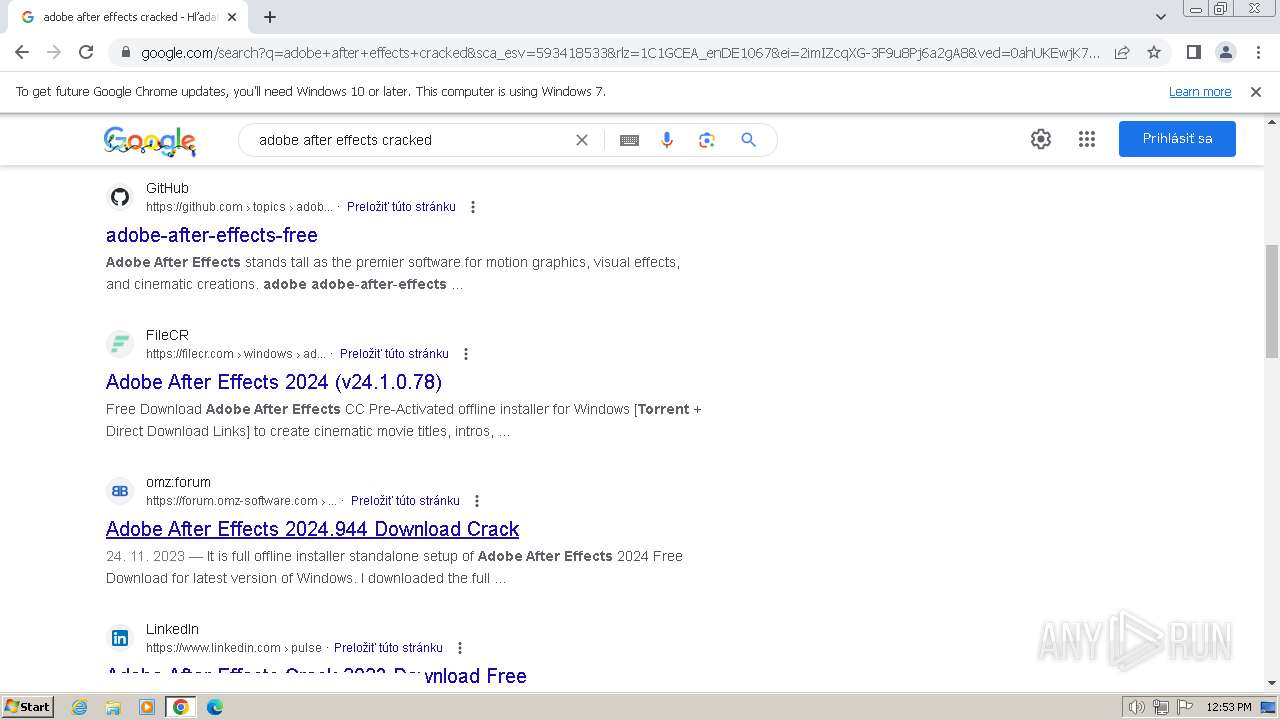Focus the Google search input field
The height and width of the screenshot is (720, 1280).
pos(410,140)
